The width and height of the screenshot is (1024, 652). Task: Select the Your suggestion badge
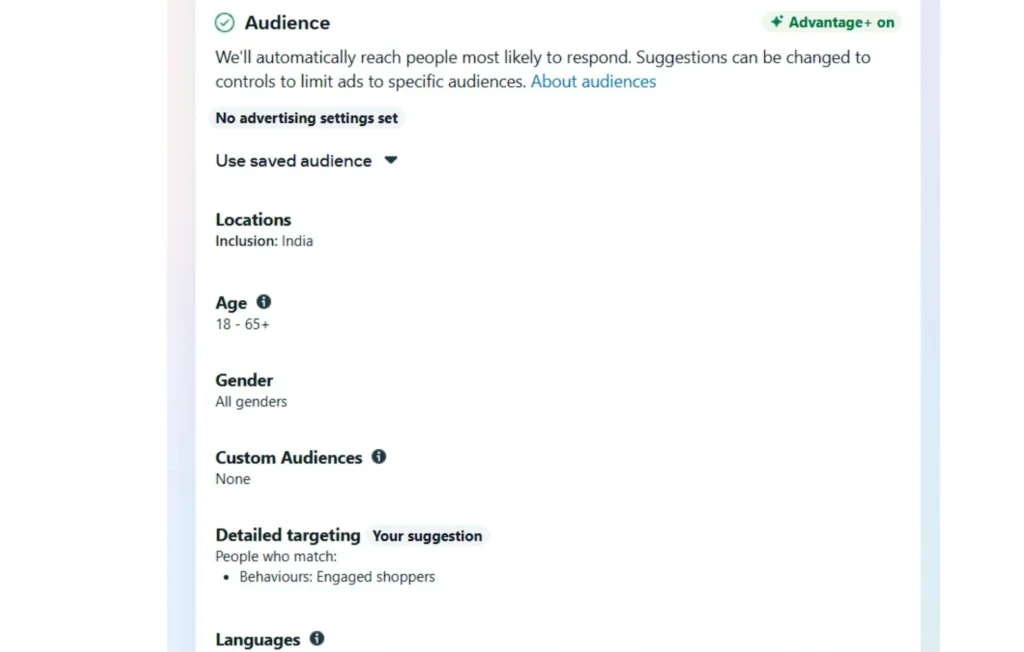tap(427, 536)
